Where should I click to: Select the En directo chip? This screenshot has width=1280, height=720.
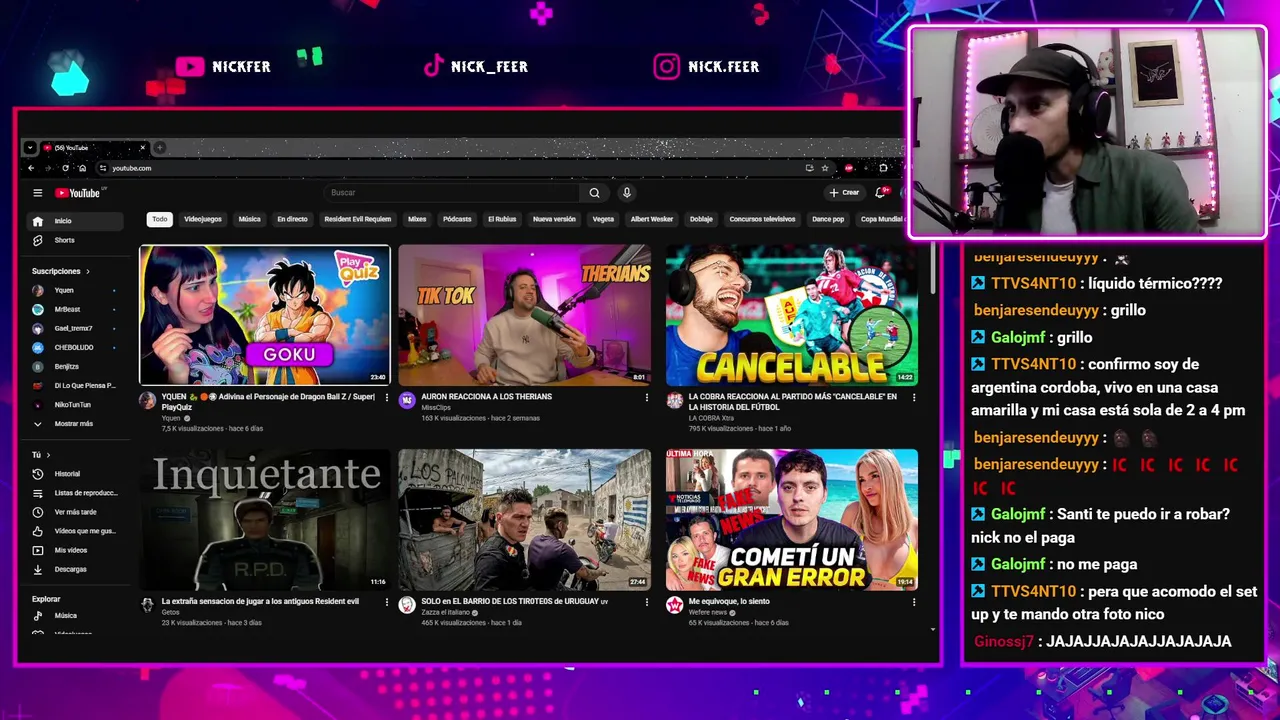[292, 219]
